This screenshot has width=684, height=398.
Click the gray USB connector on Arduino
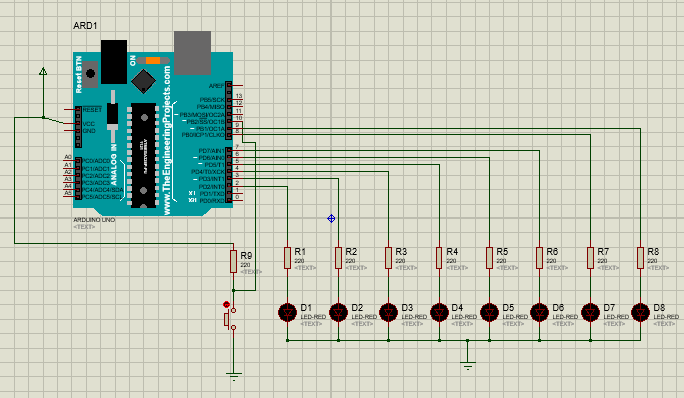pos(192,53)
